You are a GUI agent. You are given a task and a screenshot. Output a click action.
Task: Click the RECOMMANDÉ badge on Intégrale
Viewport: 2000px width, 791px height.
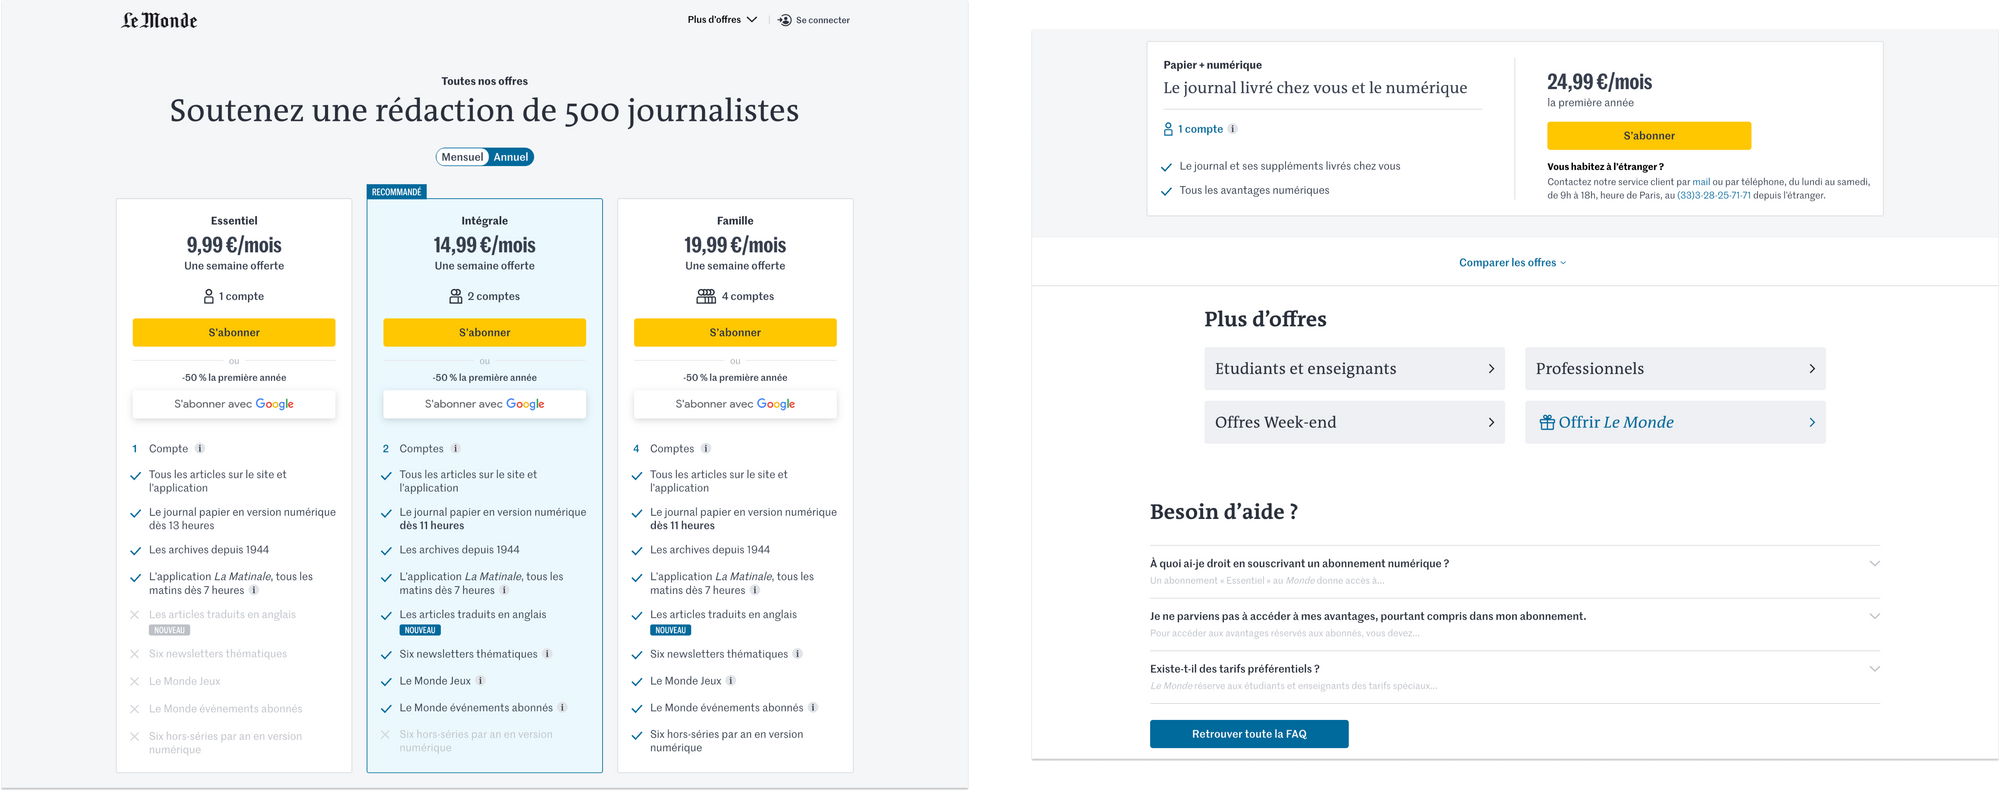point(397,192)
